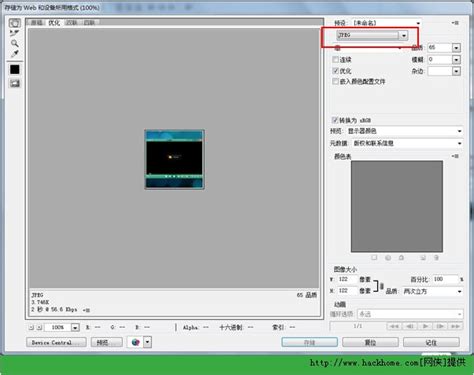
Task: Enable 嵌入颜色配置文件 checkbox
Action: pos(336,81)
